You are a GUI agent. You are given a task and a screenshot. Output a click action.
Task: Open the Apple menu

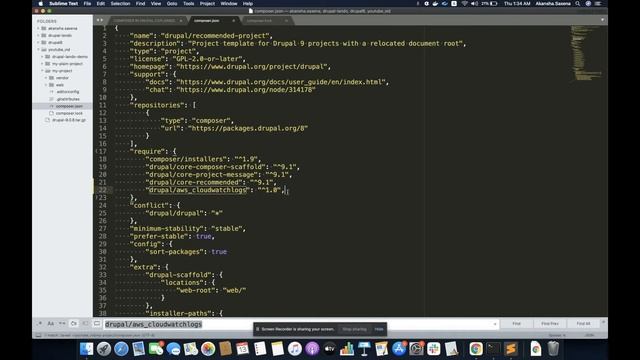pos(40,3)
